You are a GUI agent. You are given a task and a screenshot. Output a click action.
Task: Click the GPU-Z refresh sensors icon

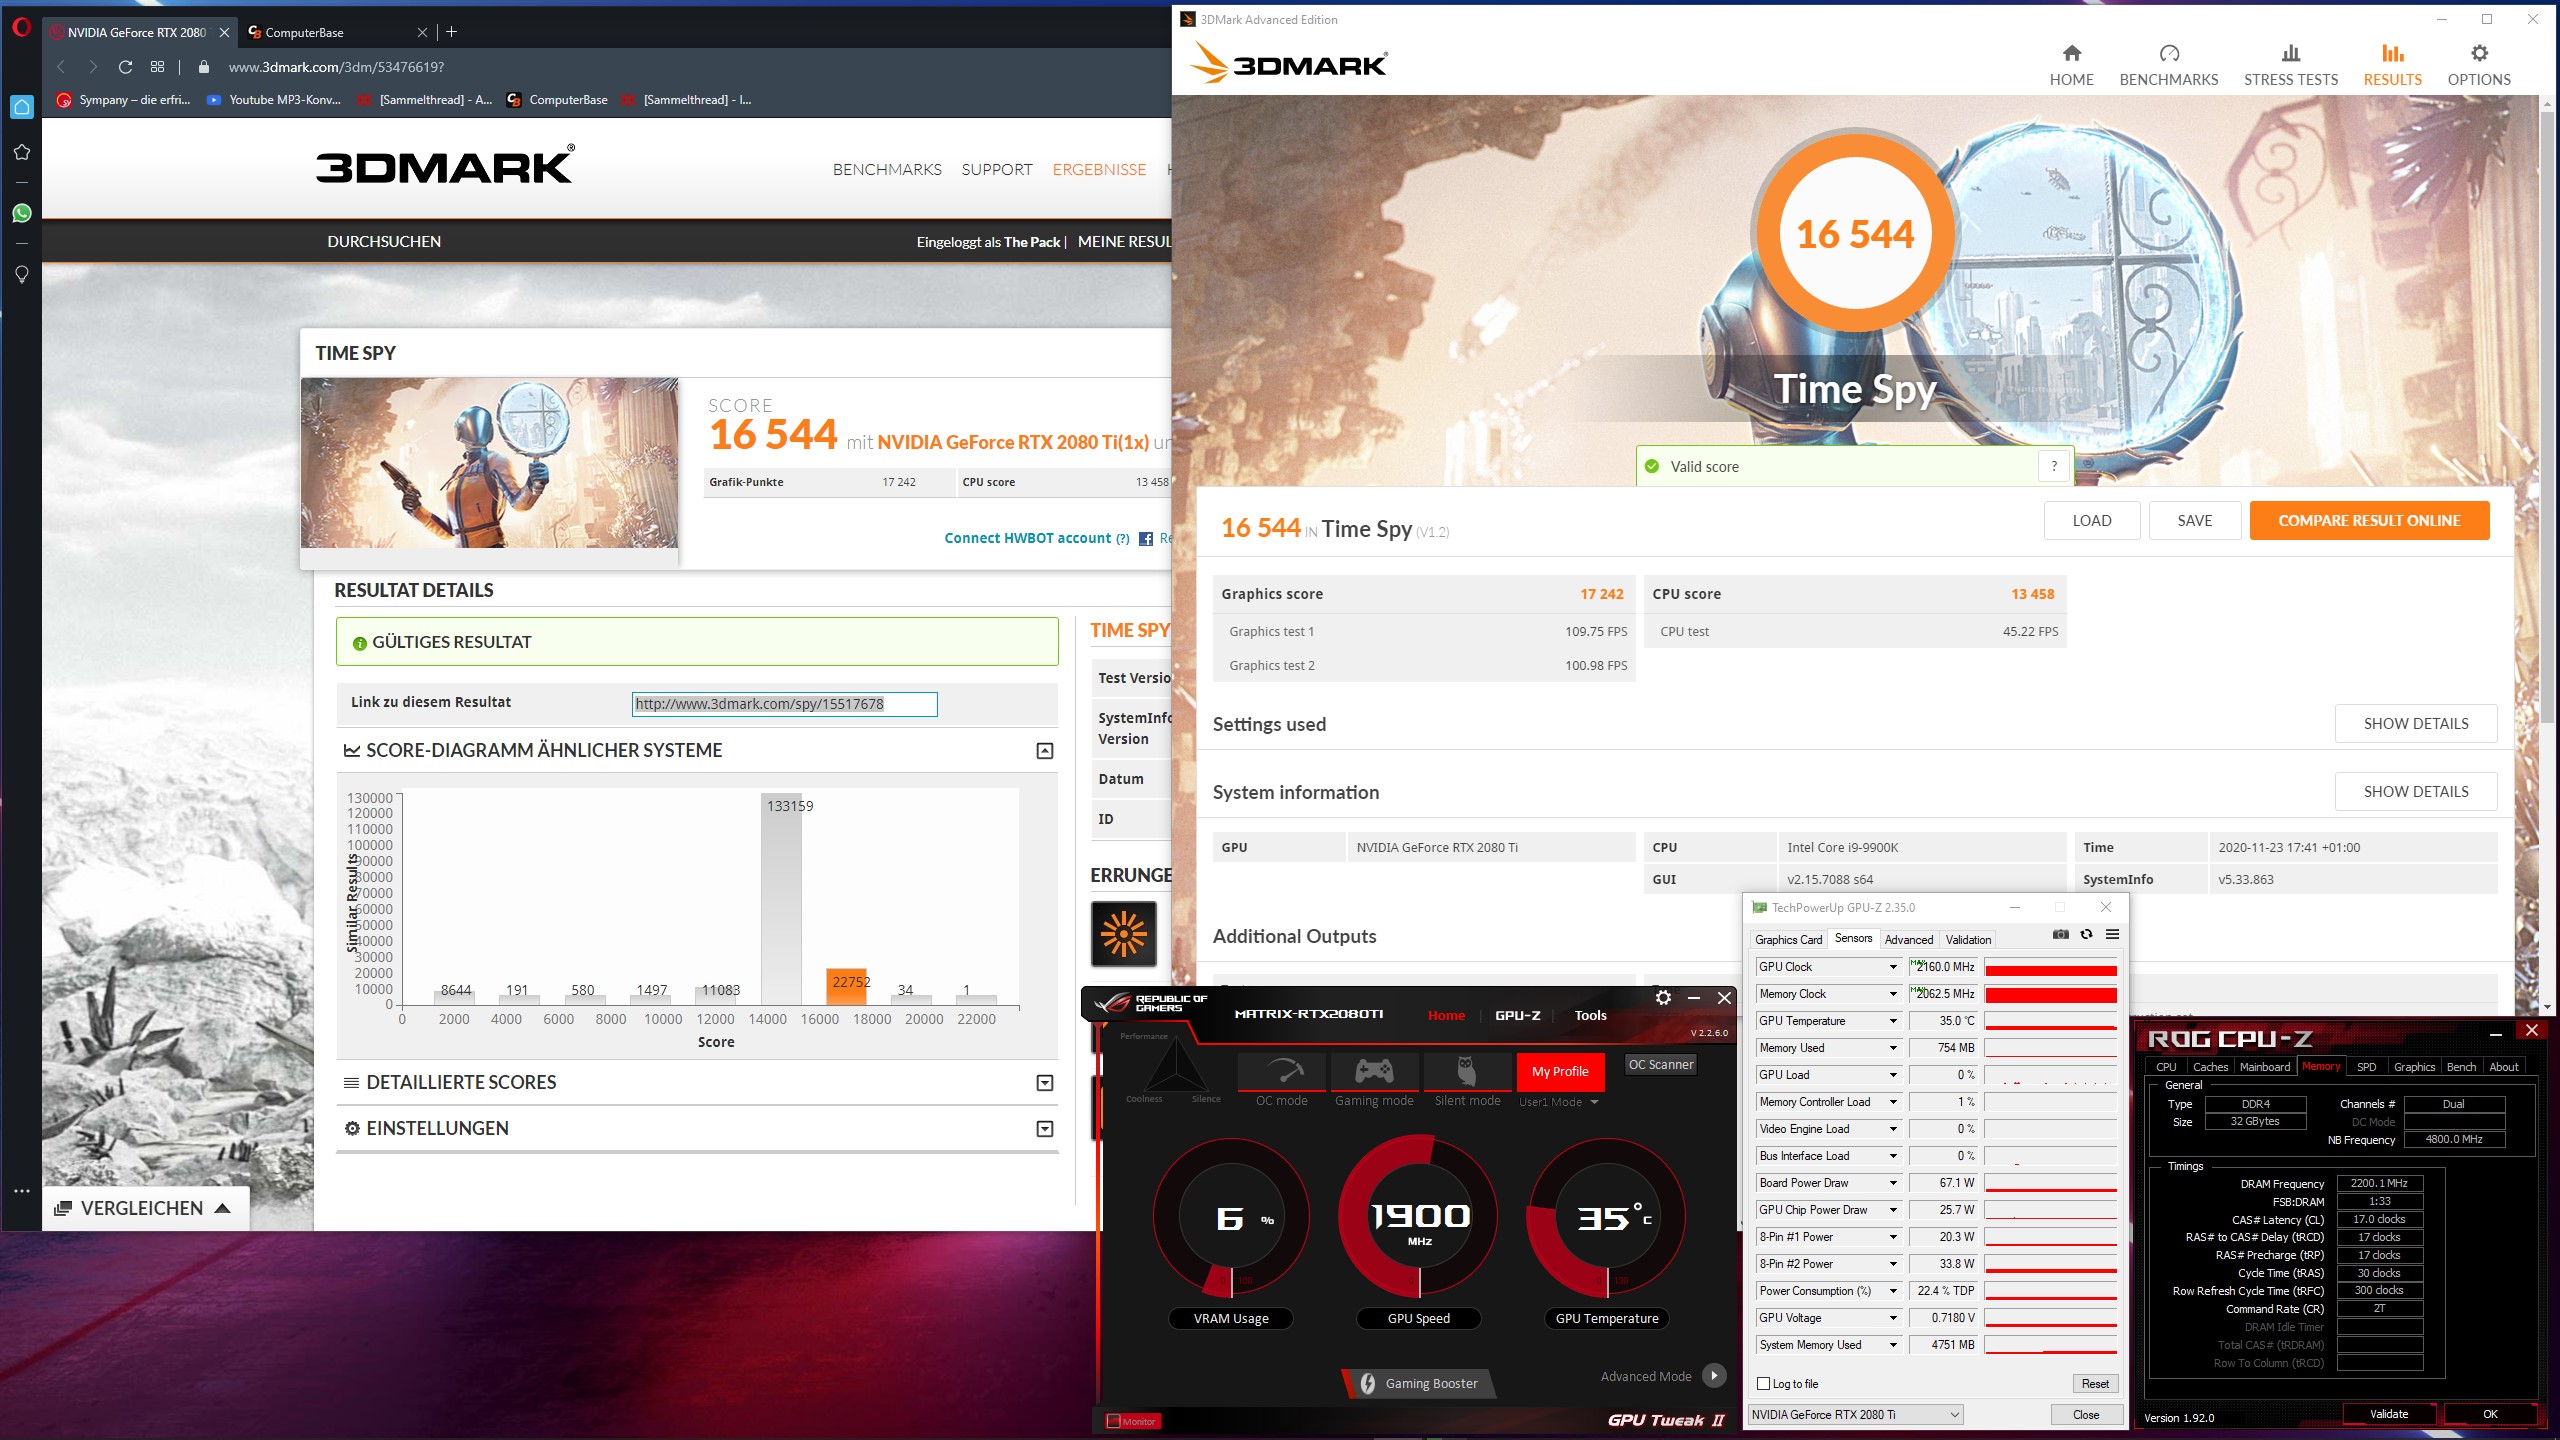click(2086, 934)
